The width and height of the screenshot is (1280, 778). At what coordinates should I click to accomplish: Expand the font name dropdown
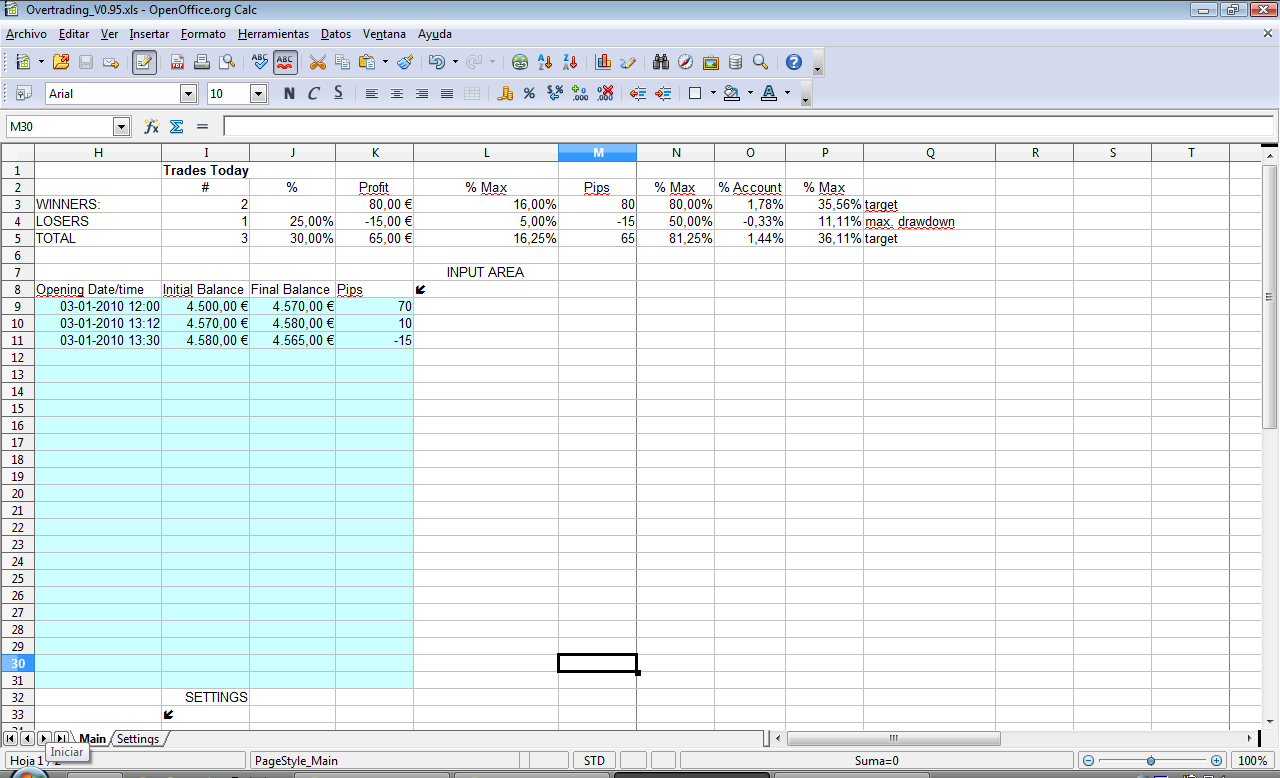coord(188,94)
